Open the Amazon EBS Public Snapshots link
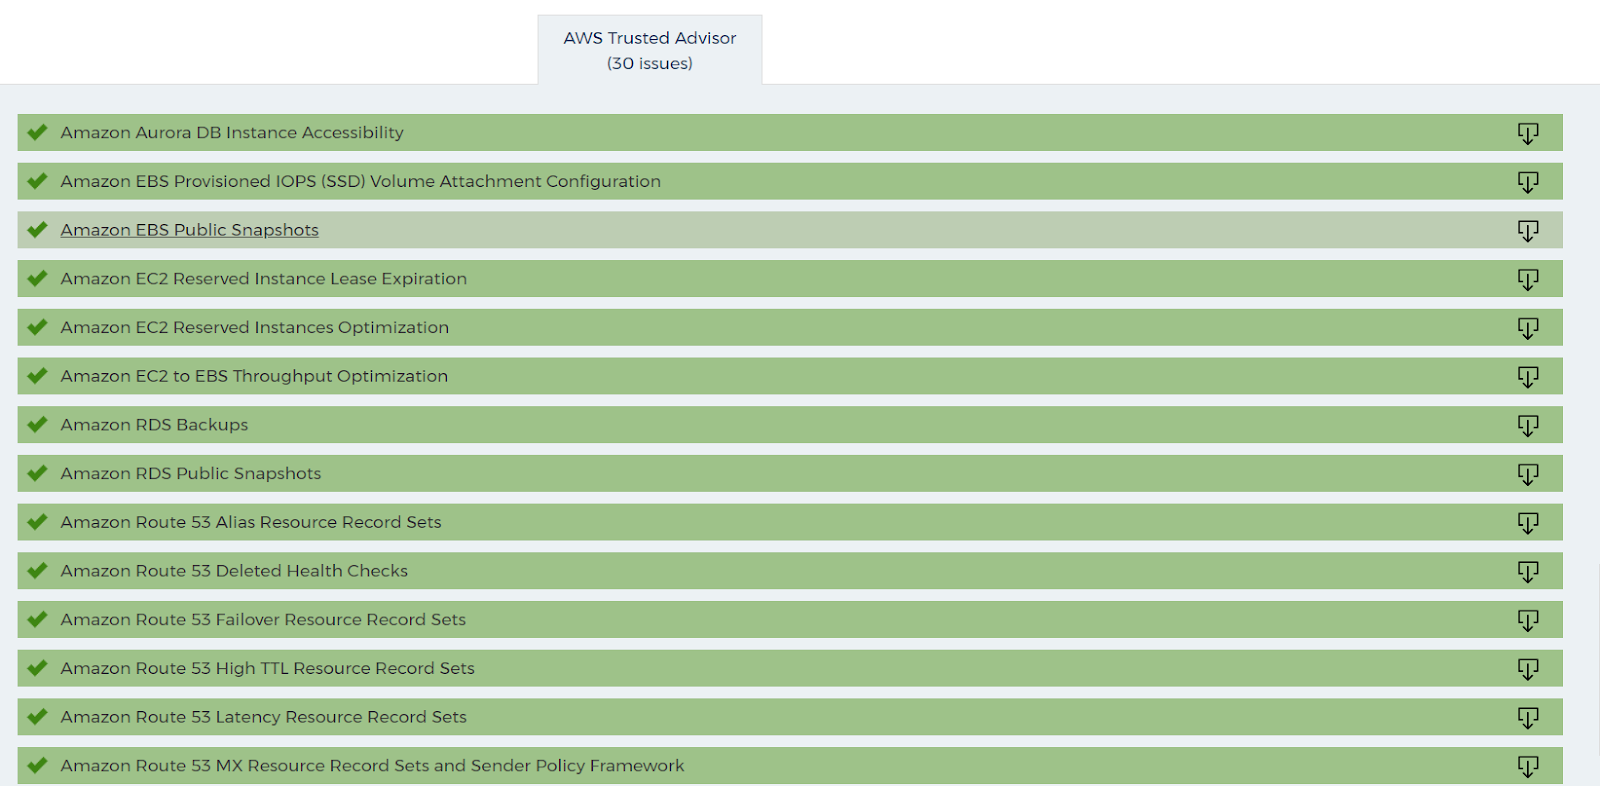The image size is (1600, 786). pyautogui.click(x=190, y=230)
